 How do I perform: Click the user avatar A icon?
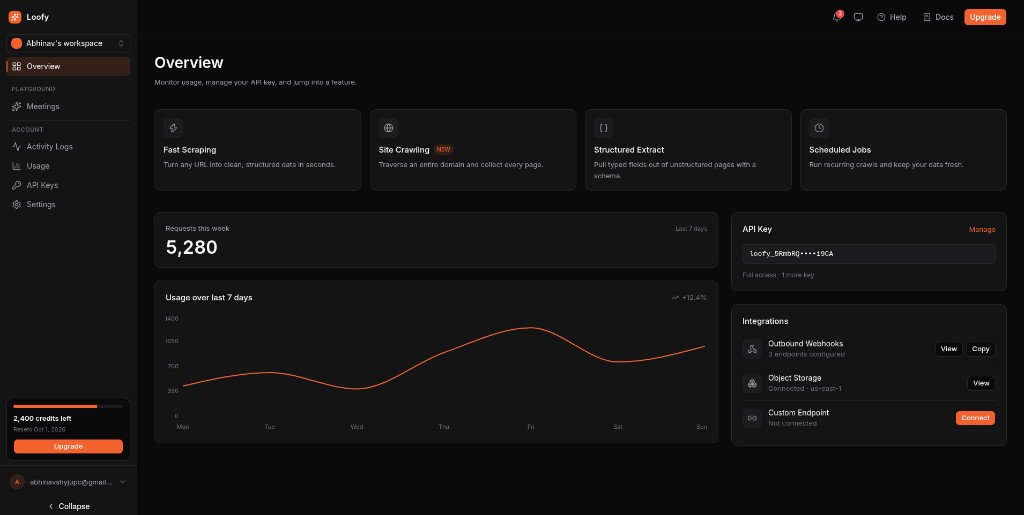pos(17,482)
